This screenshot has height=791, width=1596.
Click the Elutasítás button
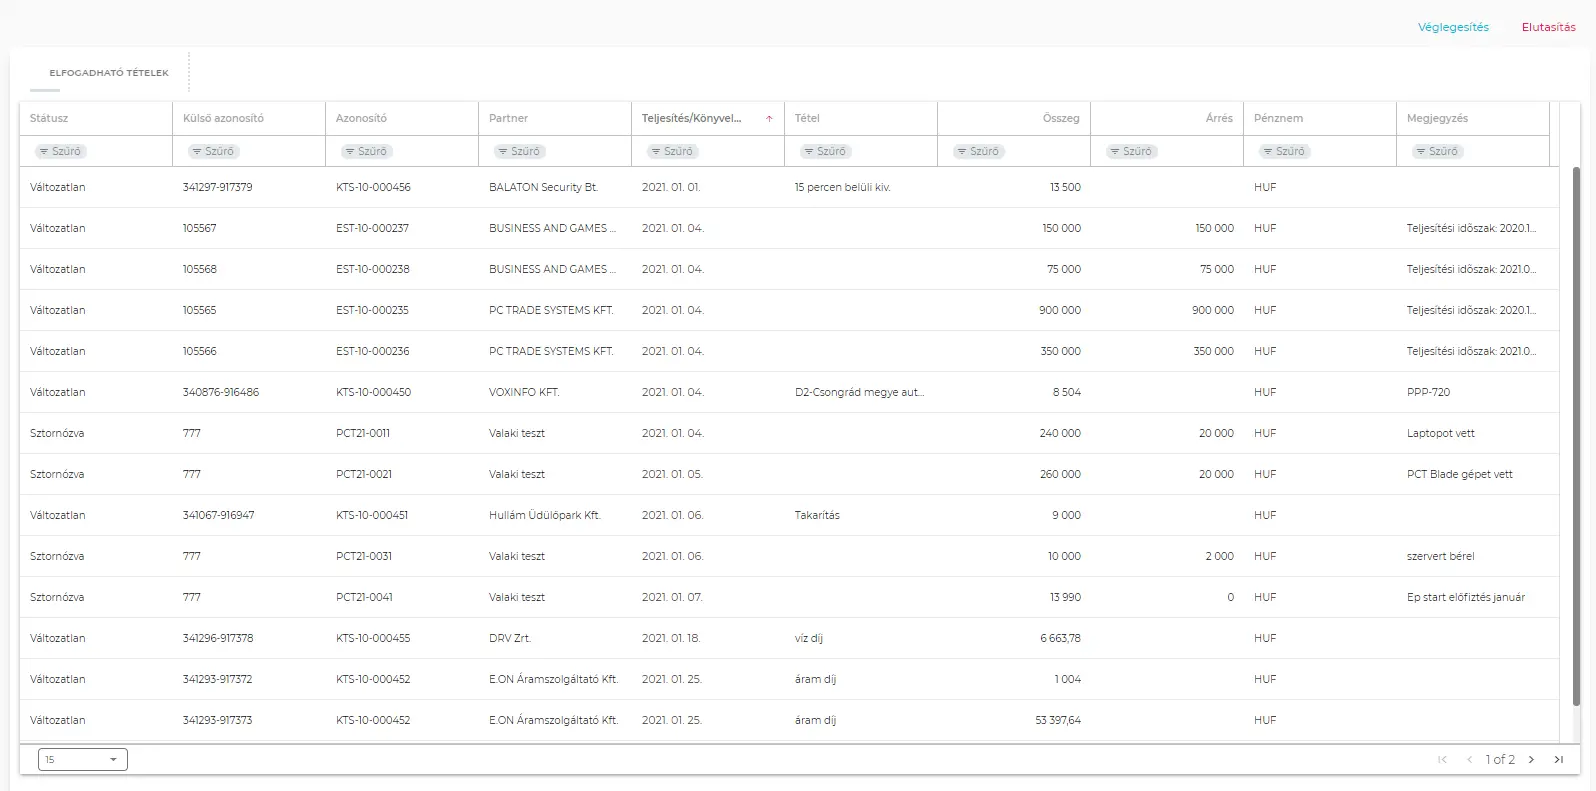tap(1548, 27)
